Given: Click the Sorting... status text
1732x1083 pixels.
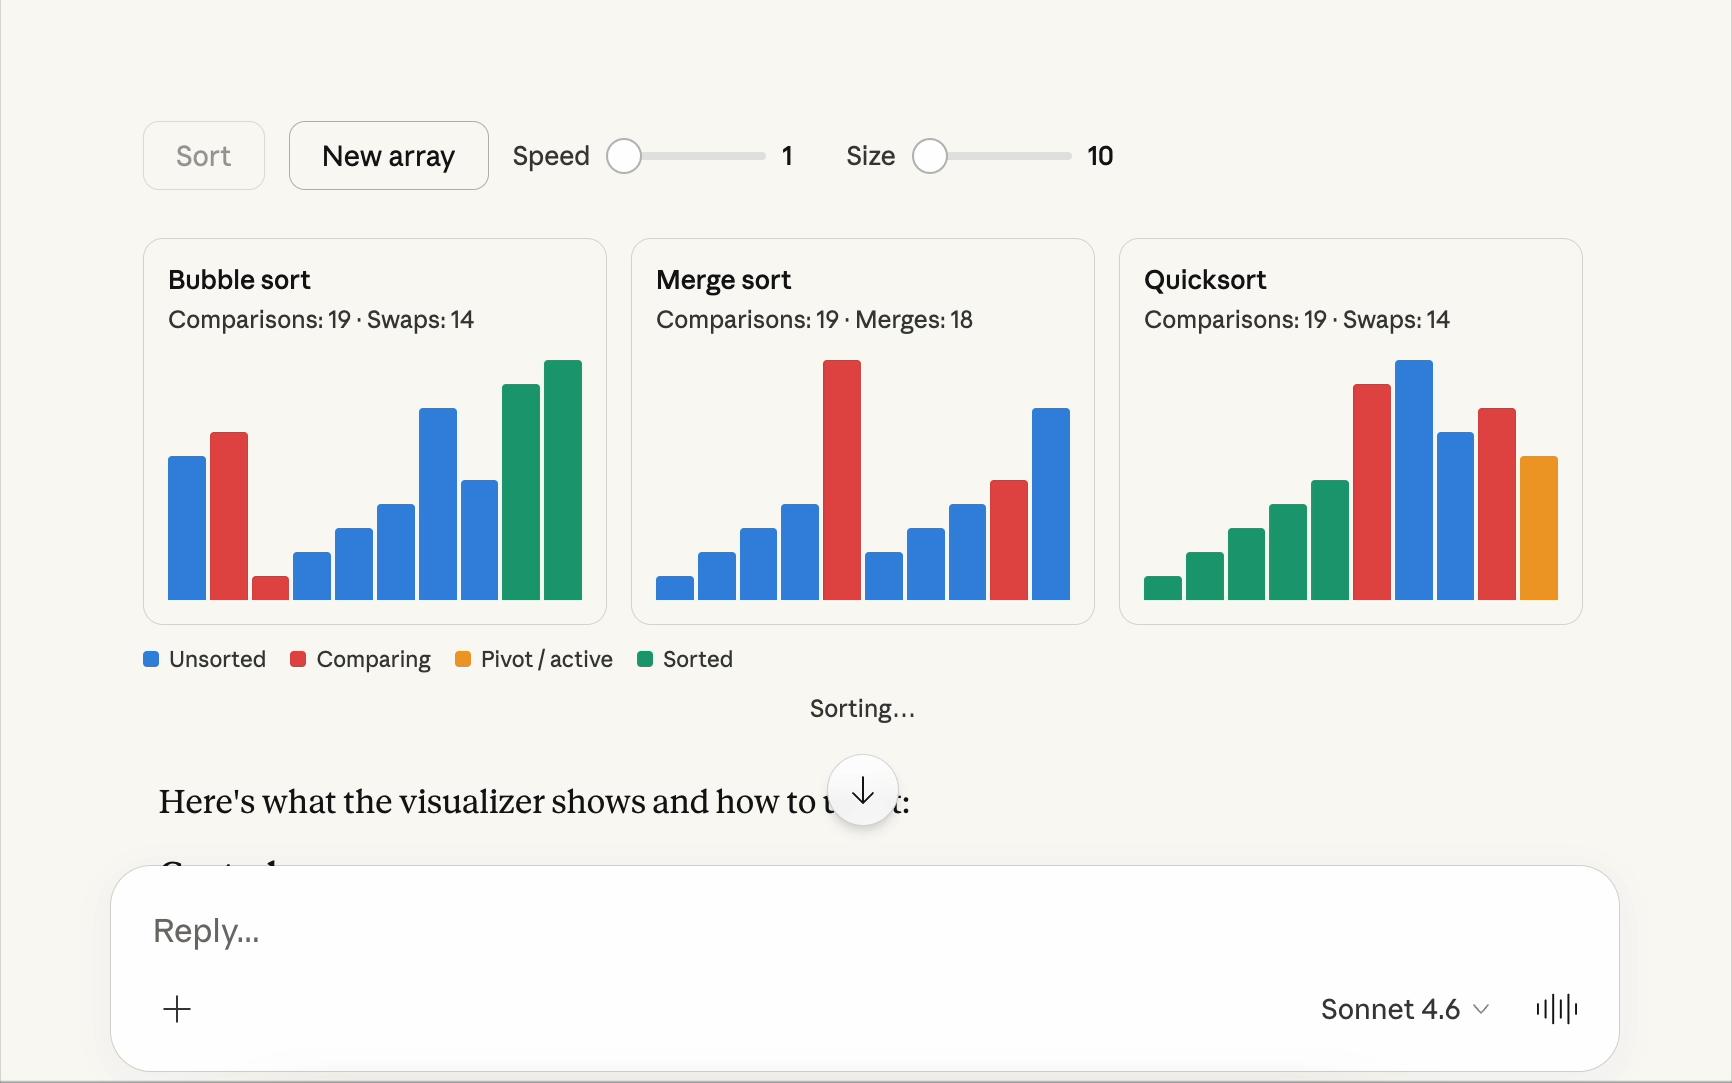Looking at the screenshot, I should pos(862,709).
